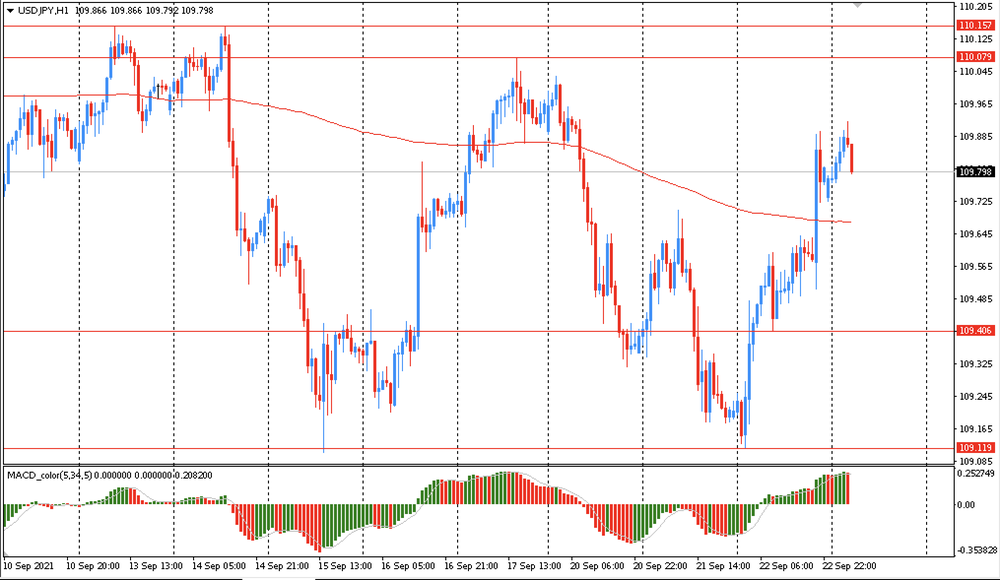
Task: Click the 22 Sep 22:00 time label
Action: [849, 566]
